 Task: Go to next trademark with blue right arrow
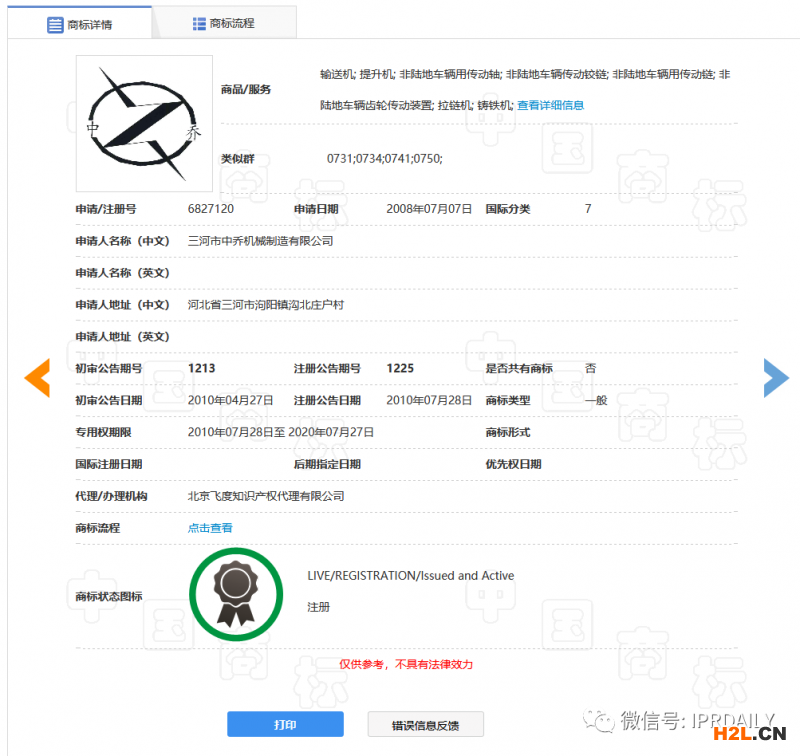click(x=775, y=377)
